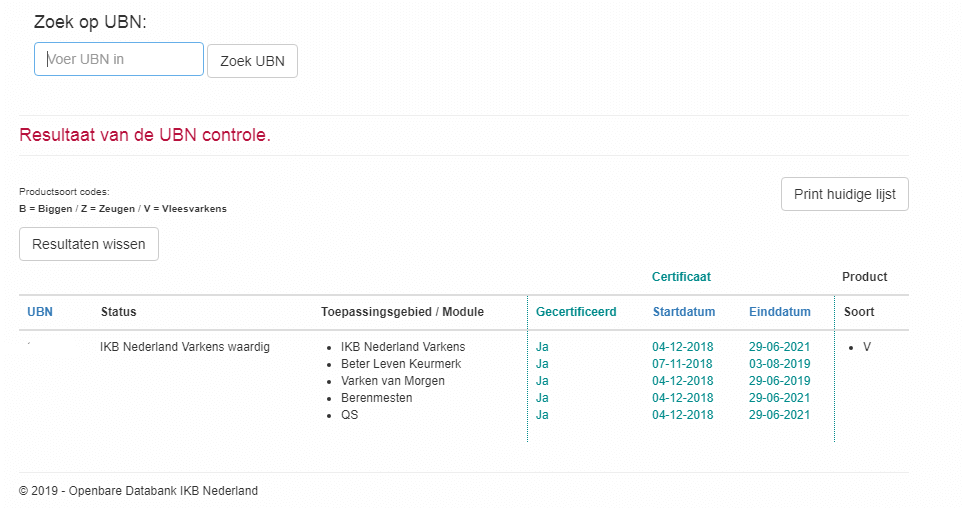This screenshot has width=969, height=508.
Task: Click the Productsoort codes legend line
Action: coord(123,209)
